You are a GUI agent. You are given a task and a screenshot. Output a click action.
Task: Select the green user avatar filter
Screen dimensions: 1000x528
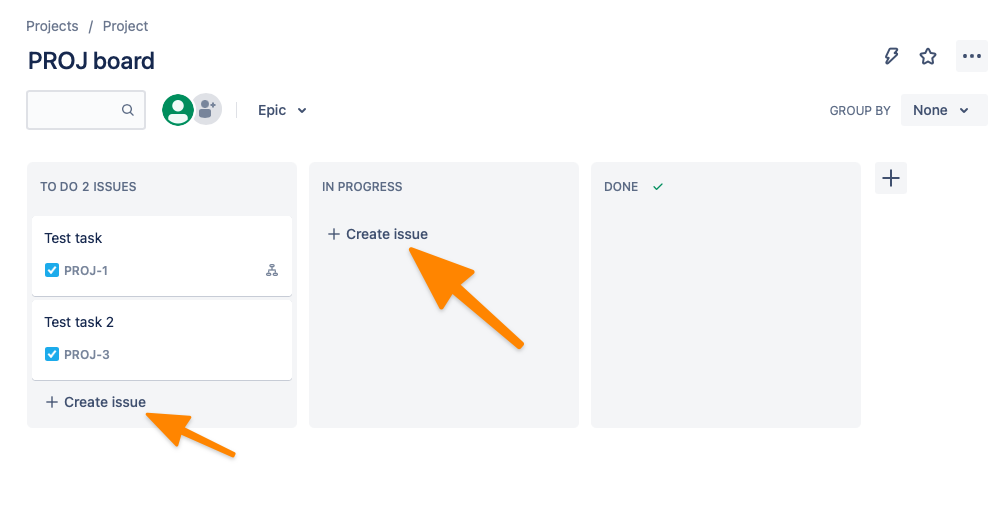pyautogui.click(x=178, y=110)
